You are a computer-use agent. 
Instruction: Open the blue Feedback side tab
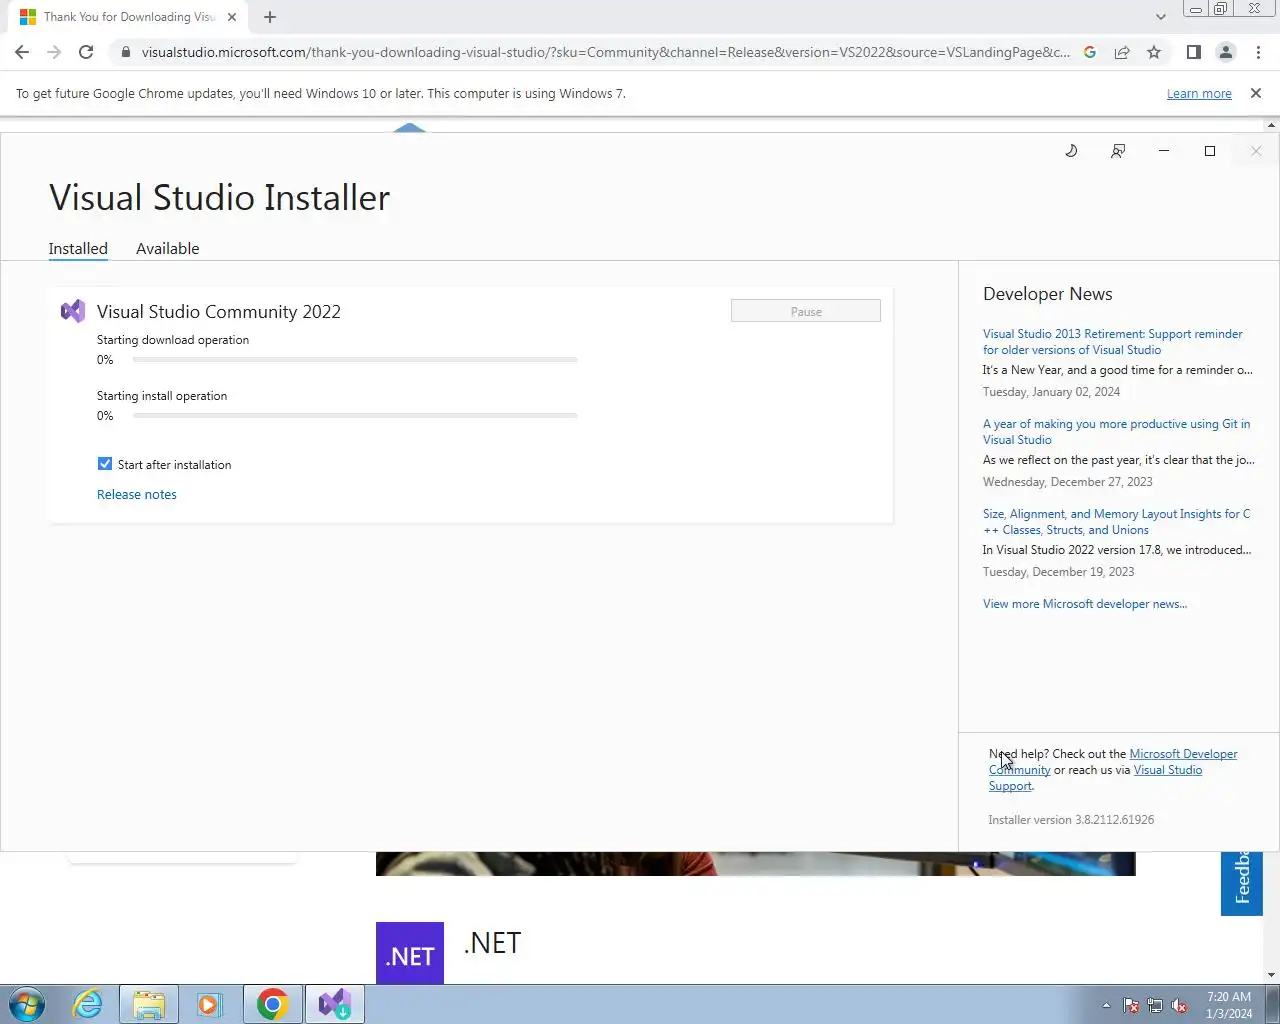pyautogui.click(x=1242, y=883)
